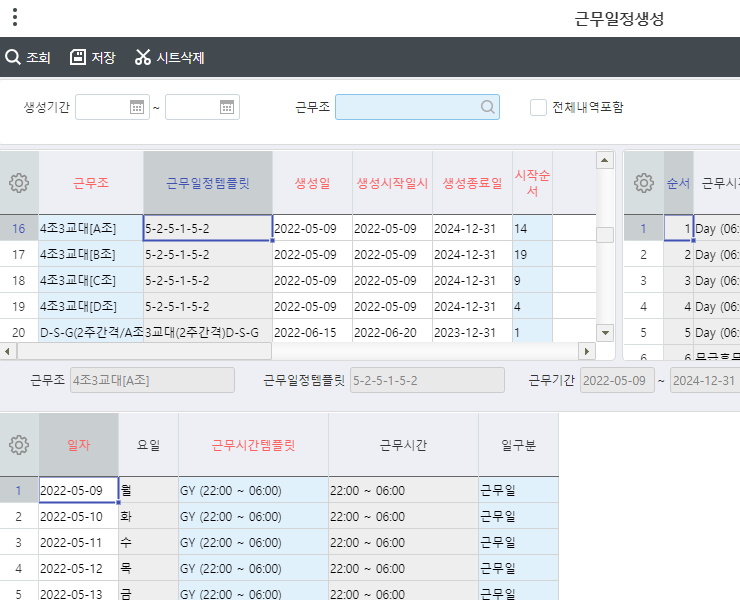The height and width of the screenshot is (600, 740).
Task: Select the 4조3교대[B조] row
Action: (x=90, y=255)
